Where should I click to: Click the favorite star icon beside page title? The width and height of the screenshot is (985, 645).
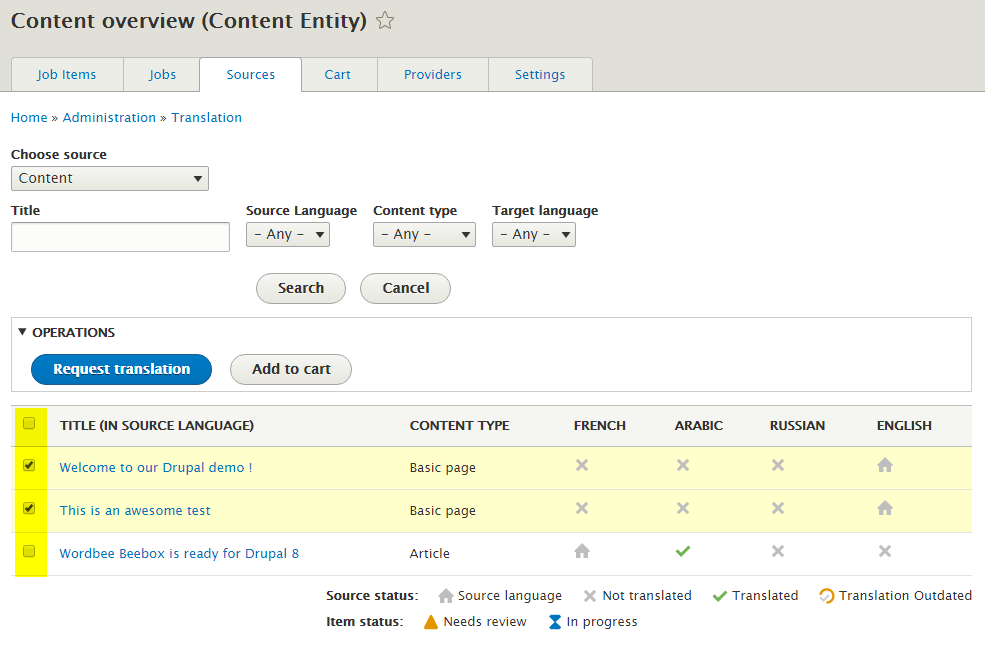[385, 21]
